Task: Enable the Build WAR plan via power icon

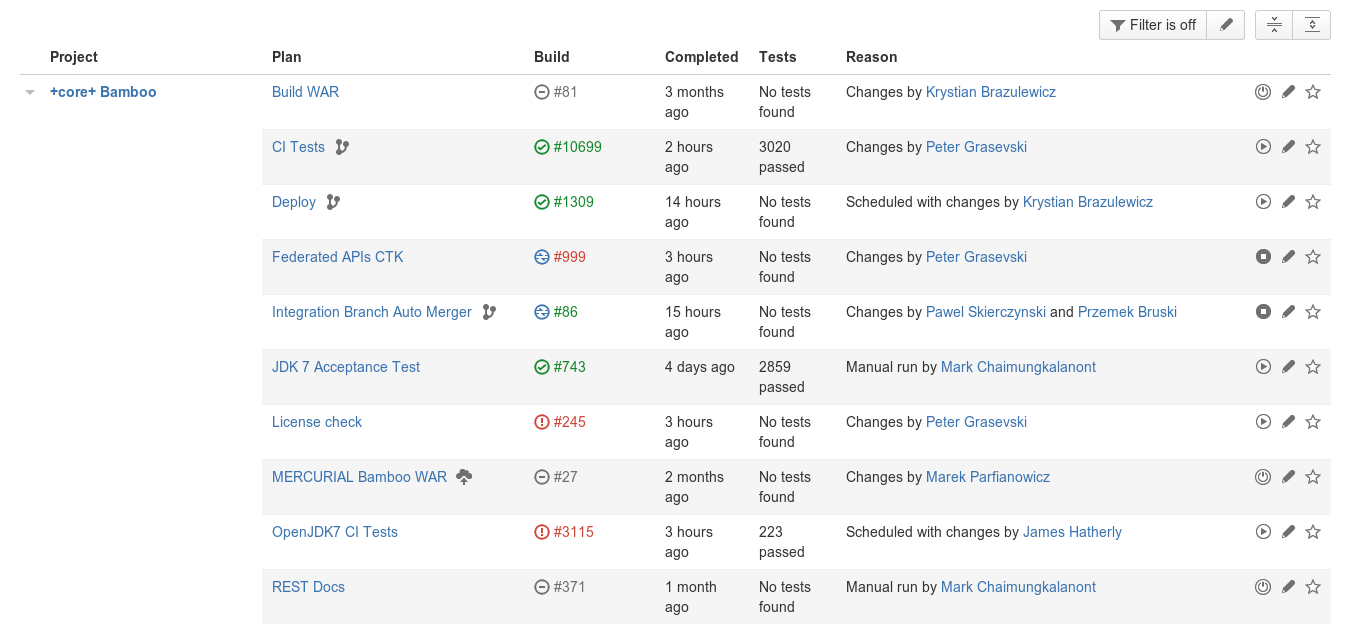Action: pos(1263,92)
